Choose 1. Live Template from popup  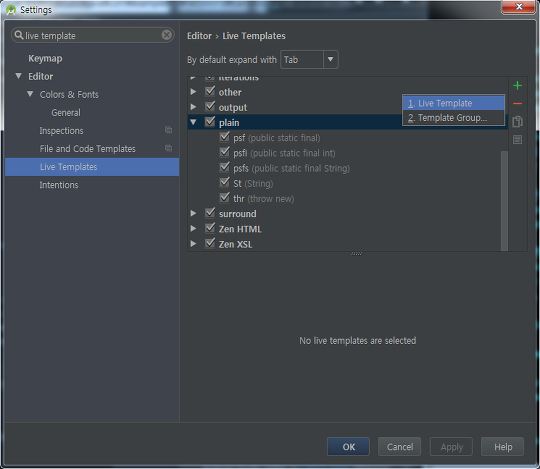tap(454, 103)
